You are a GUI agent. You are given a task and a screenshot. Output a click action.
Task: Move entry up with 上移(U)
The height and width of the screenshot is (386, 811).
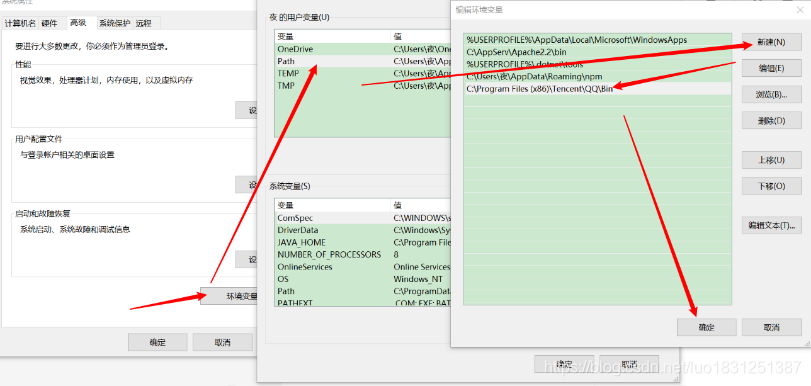point(772,160)
